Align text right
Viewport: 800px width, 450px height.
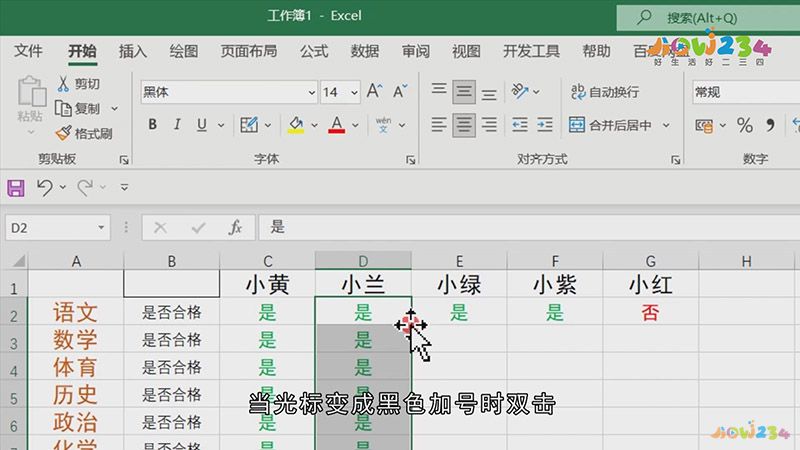tap(489, 124)
